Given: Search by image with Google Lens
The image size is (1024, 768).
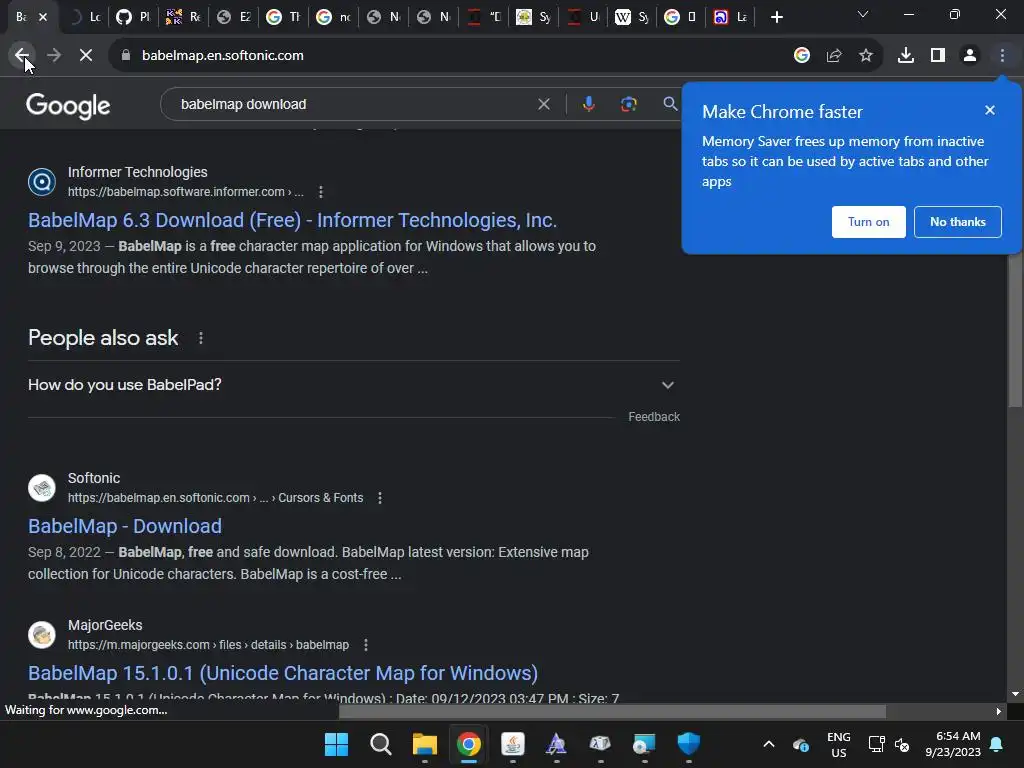Looking at the screenshot, I should point(628,104).
